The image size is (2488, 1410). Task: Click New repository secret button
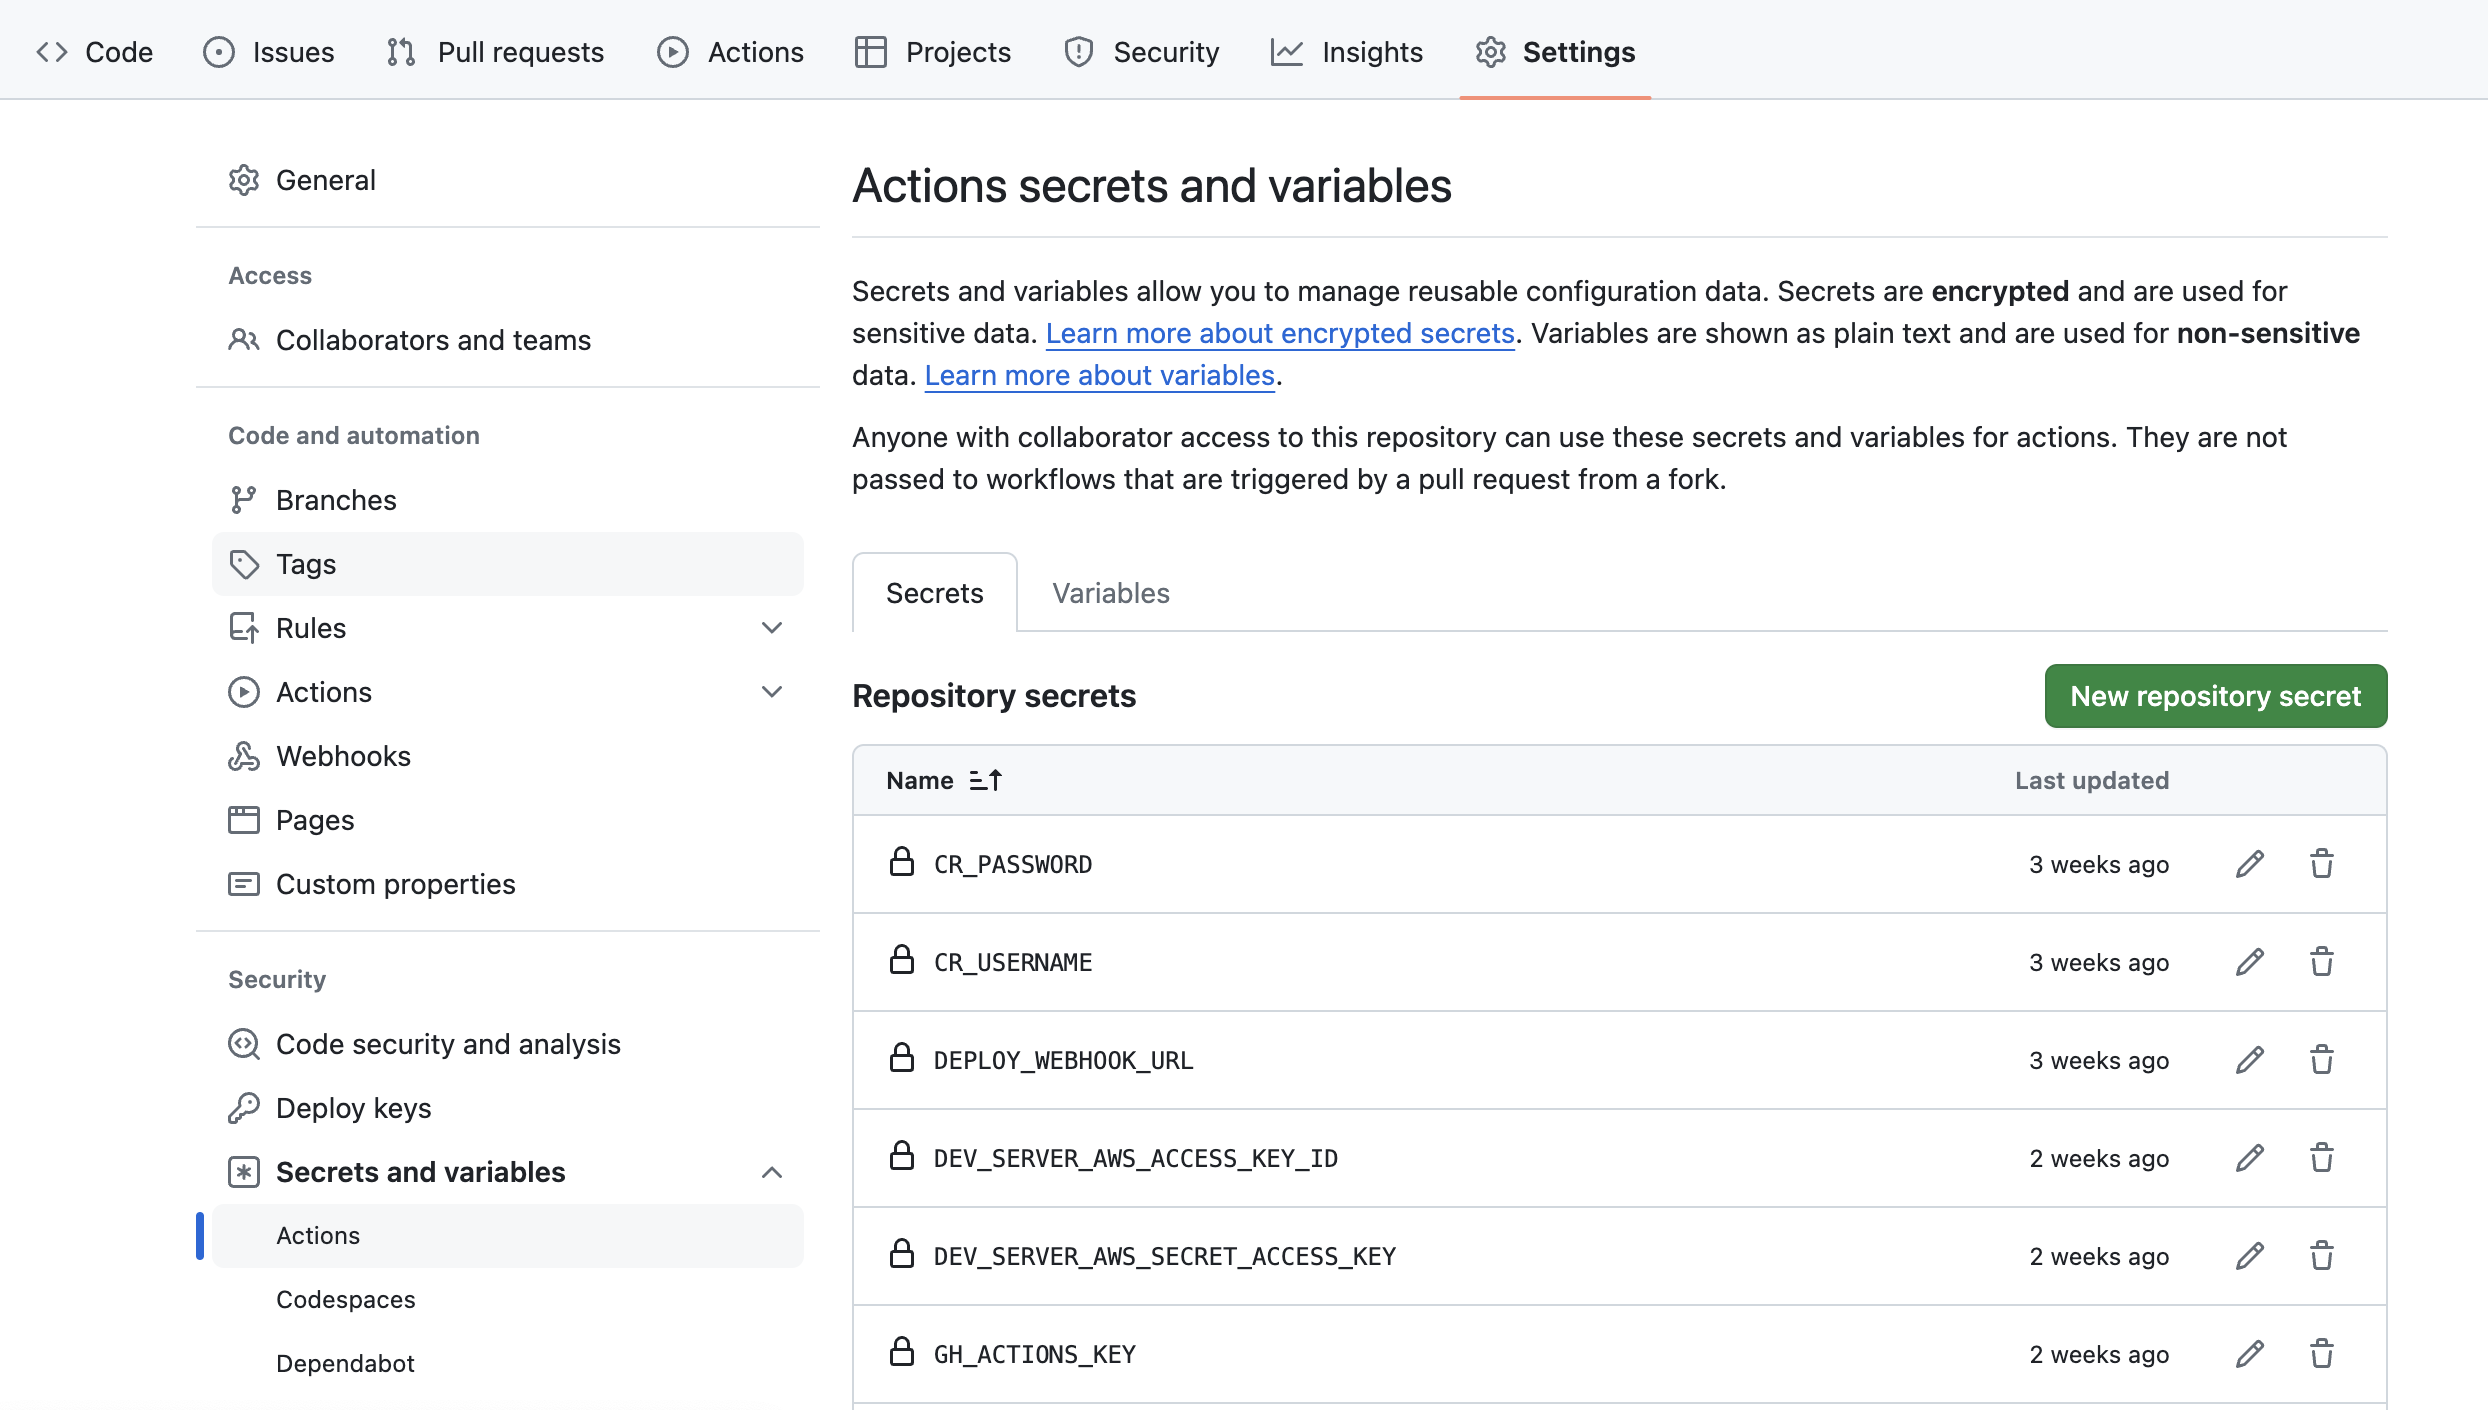[2215, 696]
